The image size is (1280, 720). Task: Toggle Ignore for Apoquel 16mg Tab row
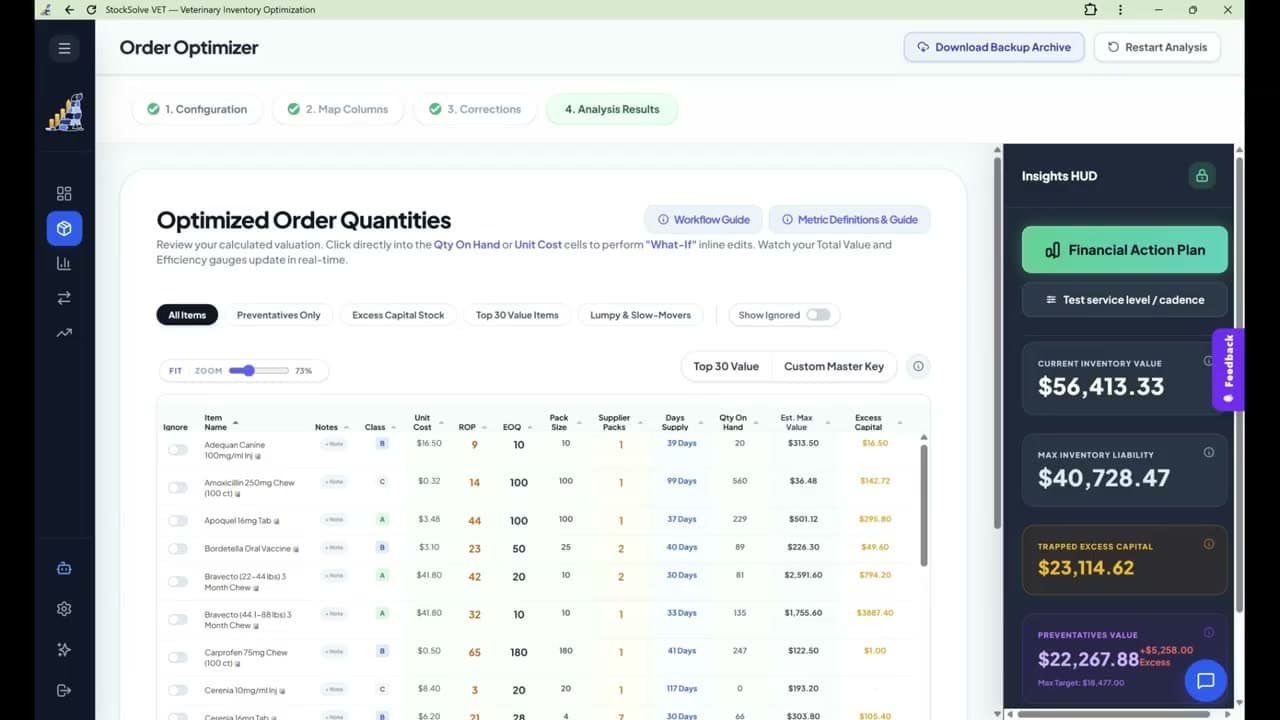pos(177,521)
